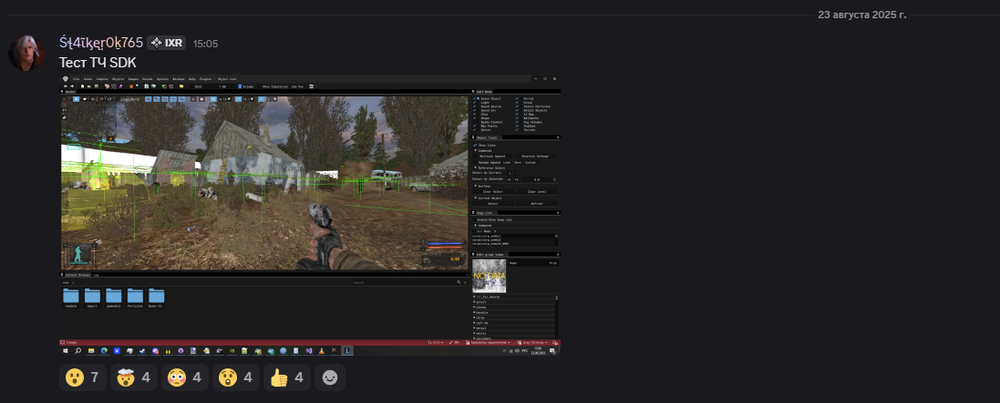
Task: Click the taskbar search magnifier icon
Action: click(77, 351)
